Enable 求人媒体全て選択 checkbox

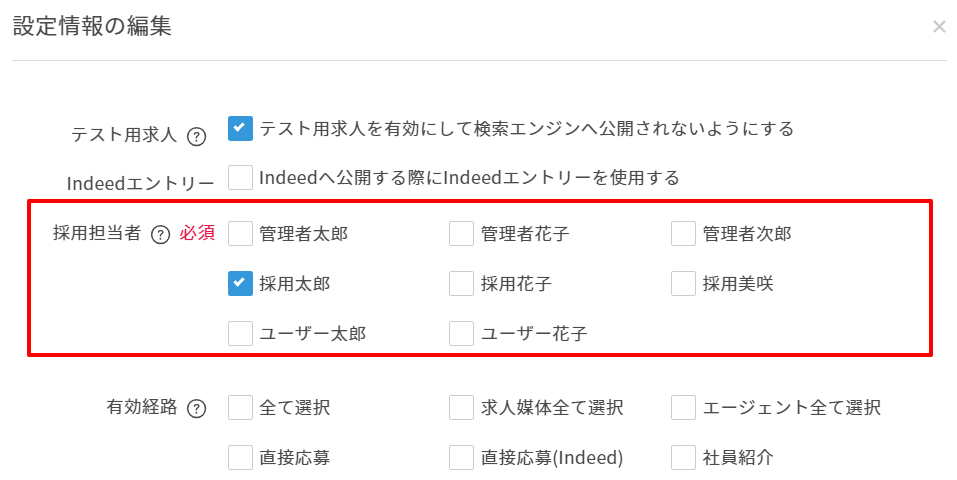[x=461, y=408]
